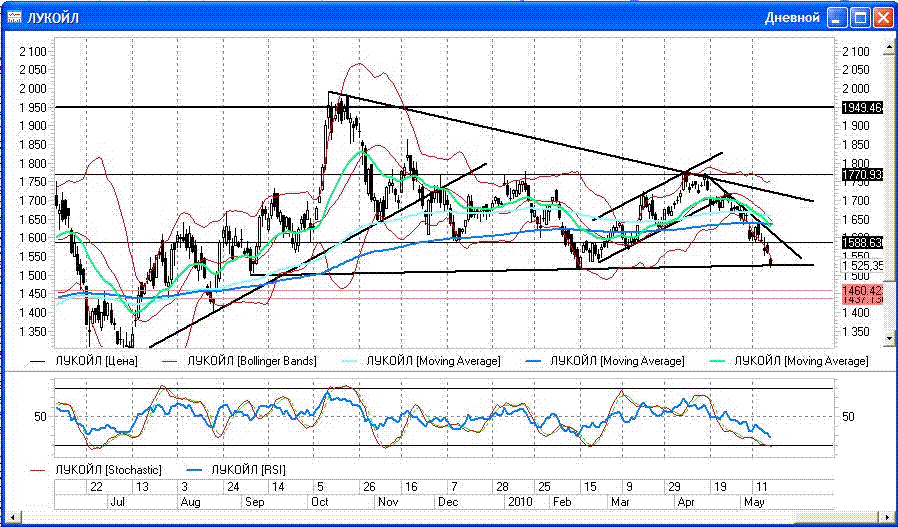Click the Dec month label on the time axis
Viewport: 898px width, 527px height.
tap(447, 502)
